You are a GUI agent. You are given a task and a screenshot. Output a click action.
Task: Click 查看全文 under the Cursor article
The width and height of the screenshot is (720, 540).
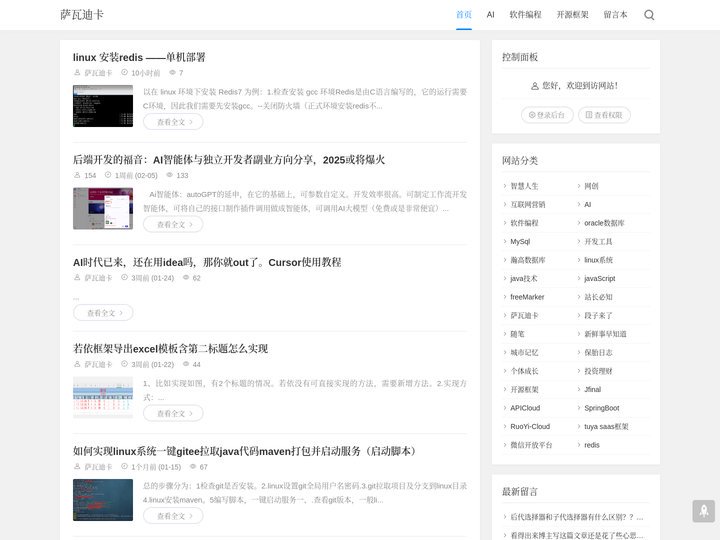(x=103, y=313)
